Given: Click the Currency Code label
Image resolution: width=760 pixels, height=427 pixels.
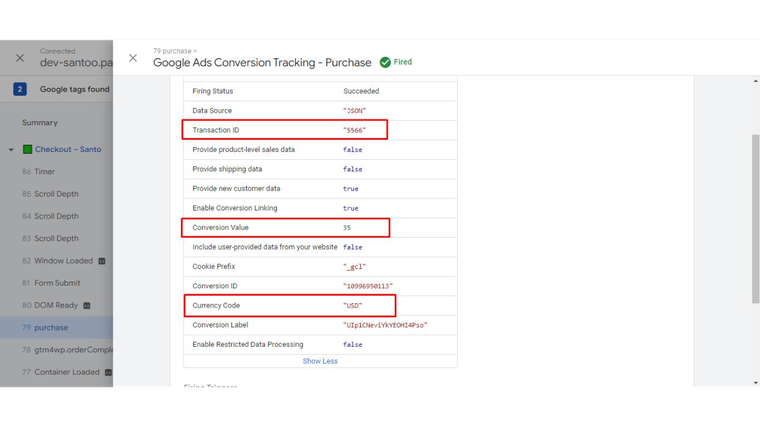Looking at the screenshot, I should 216,305.
